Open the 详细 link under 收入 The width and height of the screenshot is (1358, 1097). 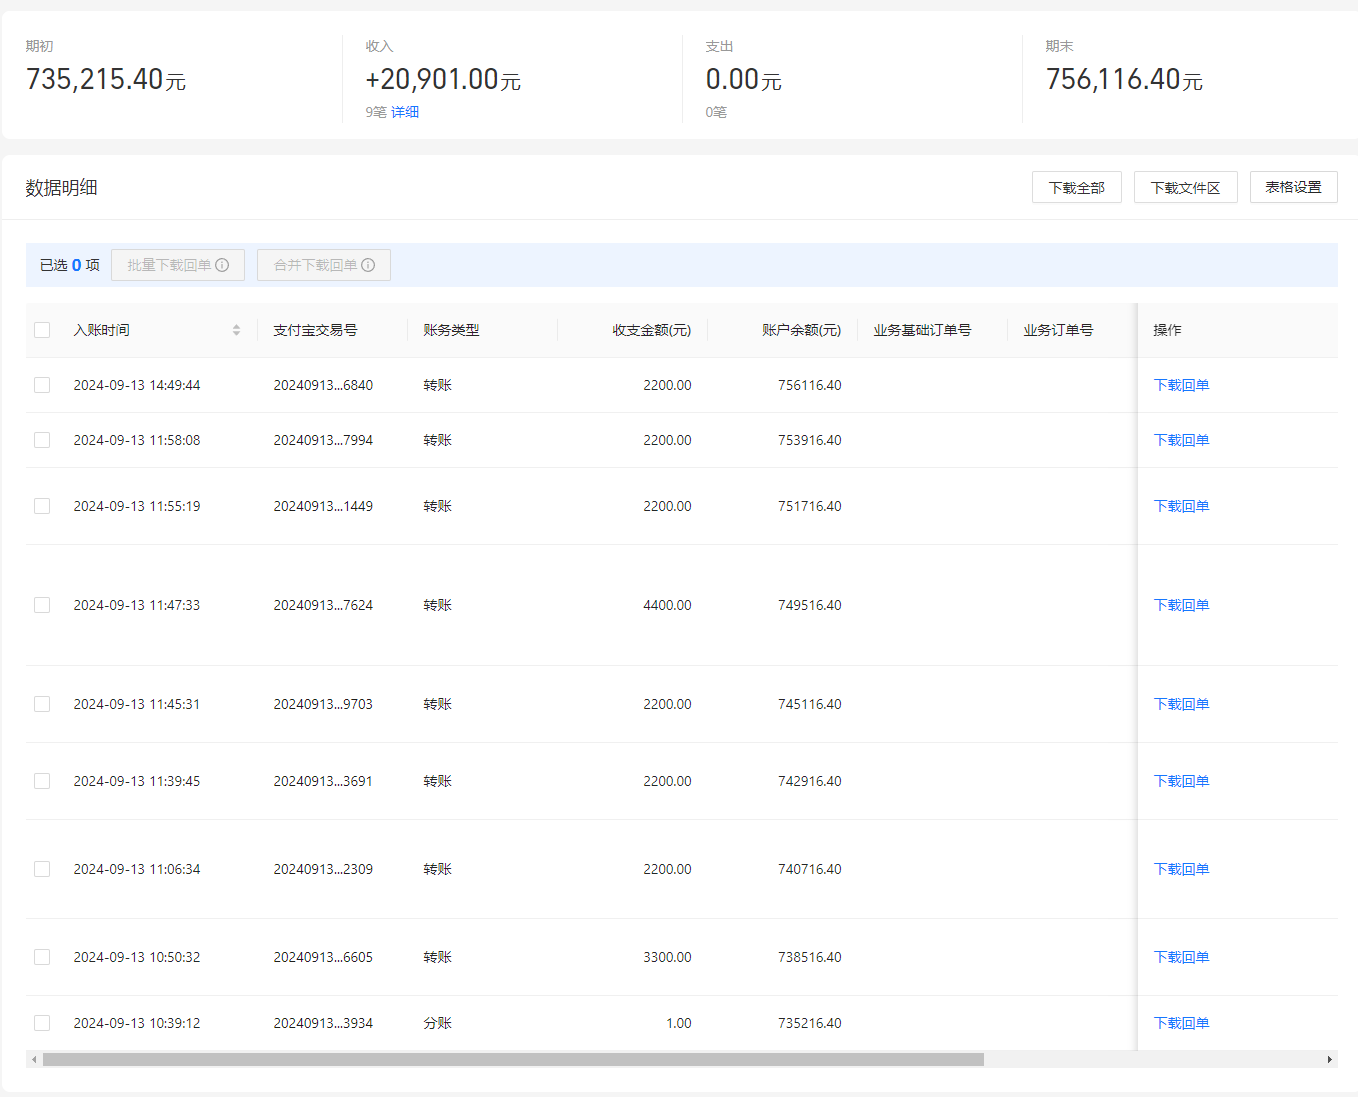405,112
